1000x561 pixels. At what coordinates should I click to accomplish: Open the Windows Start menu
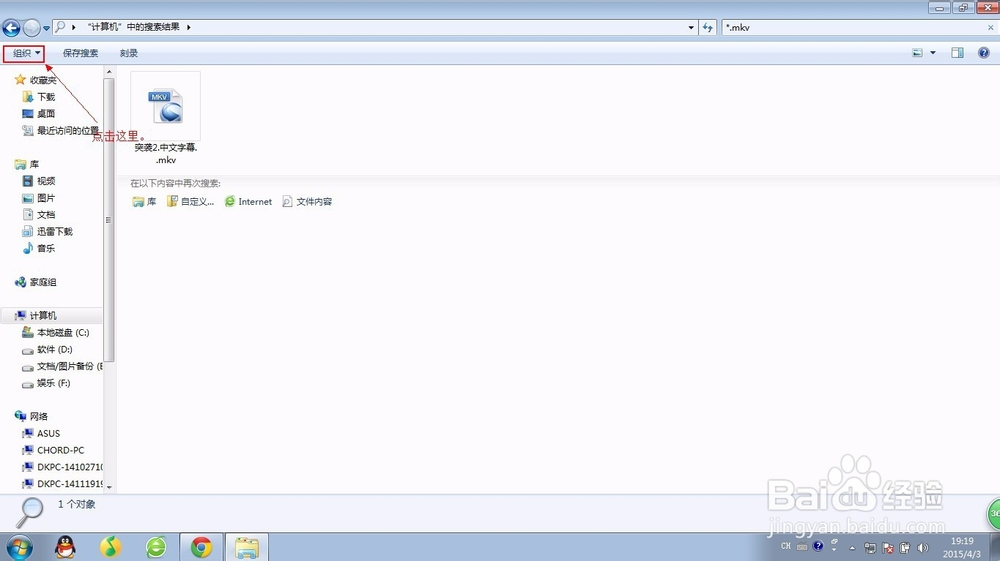[19, 547]
